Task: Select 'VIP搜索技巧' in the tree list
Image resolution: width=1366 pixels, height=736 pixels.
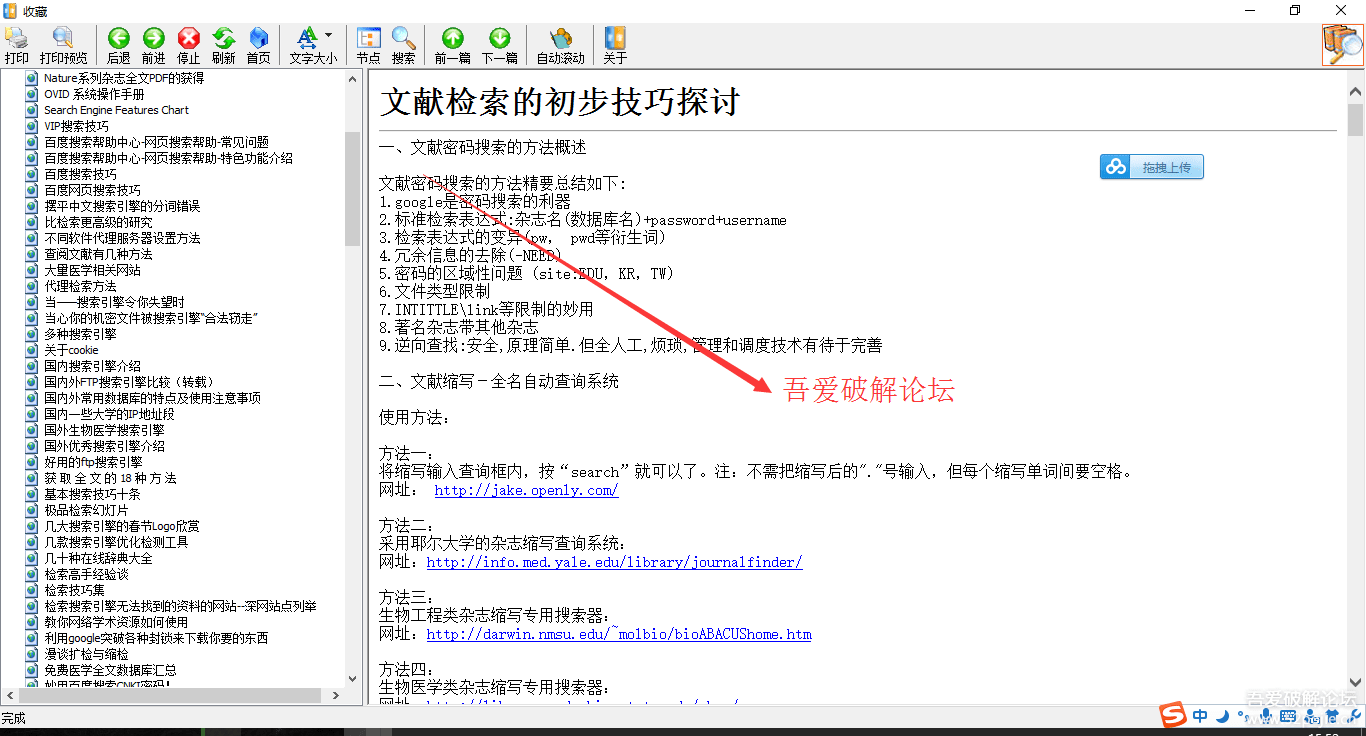Action: [x=76, y=126]
